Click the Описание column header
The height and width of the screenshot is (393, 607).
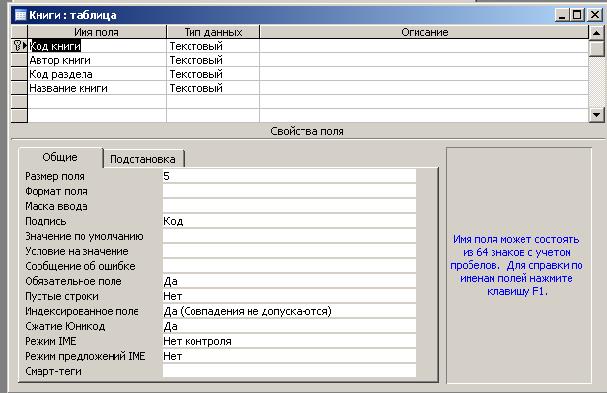(424, 32)
